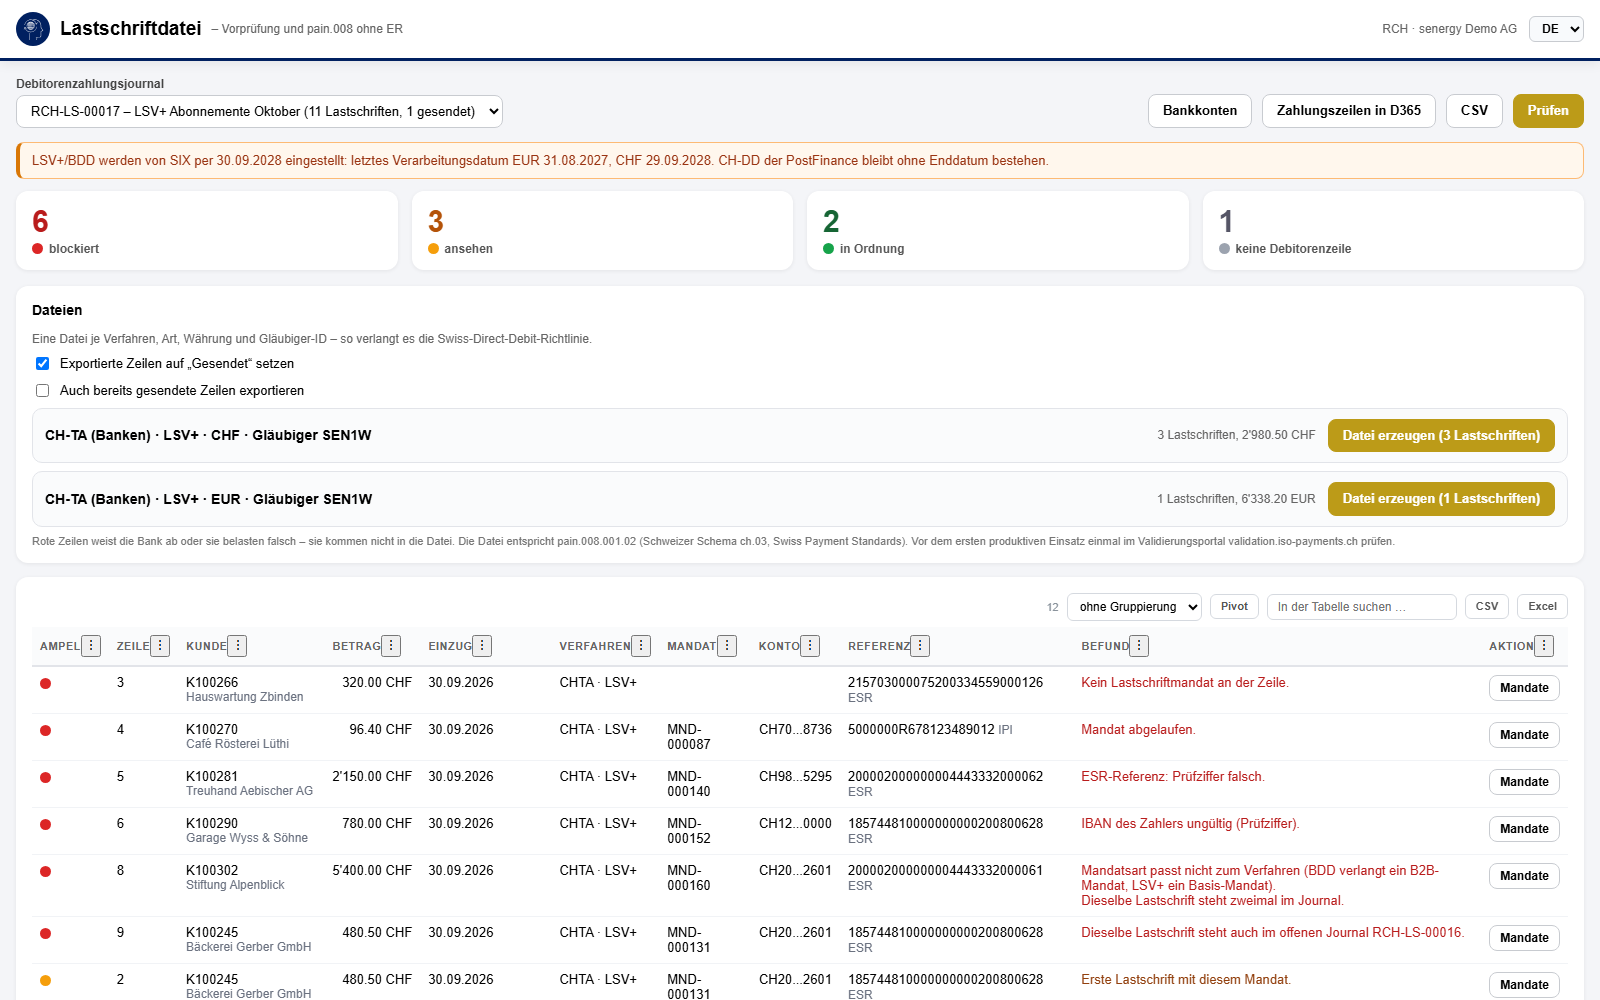
Task: Export table via CSV button next to Excel
Action: point(1487,607)
